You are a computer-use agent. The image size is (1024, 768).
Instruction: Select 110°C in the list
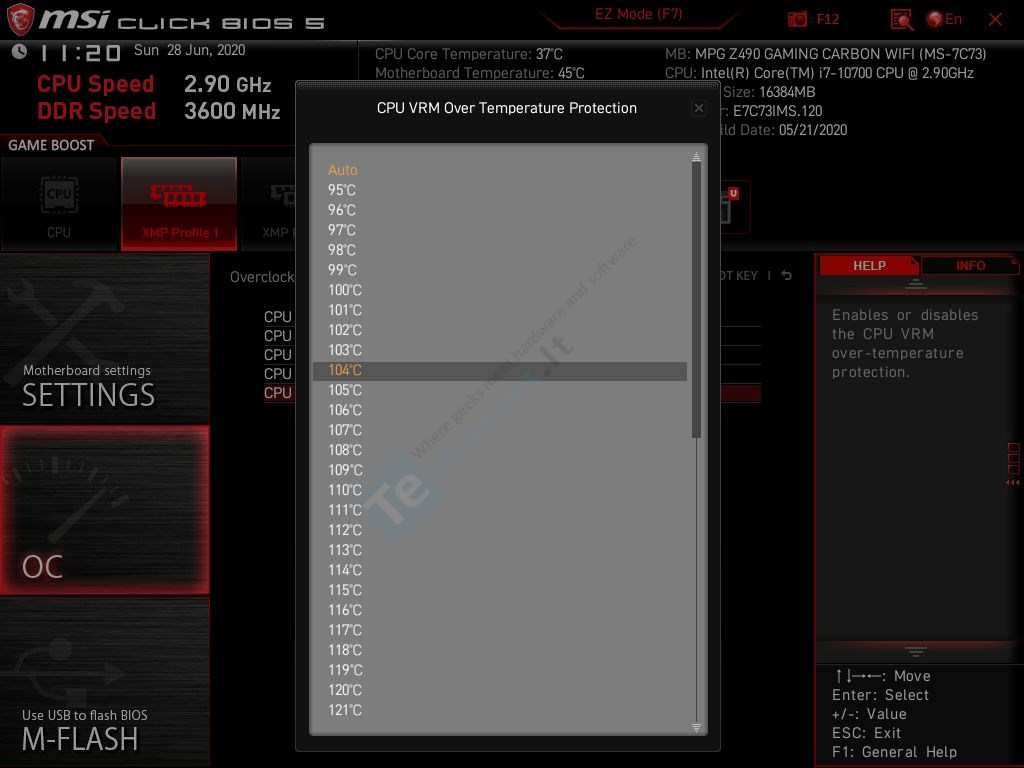500,490
